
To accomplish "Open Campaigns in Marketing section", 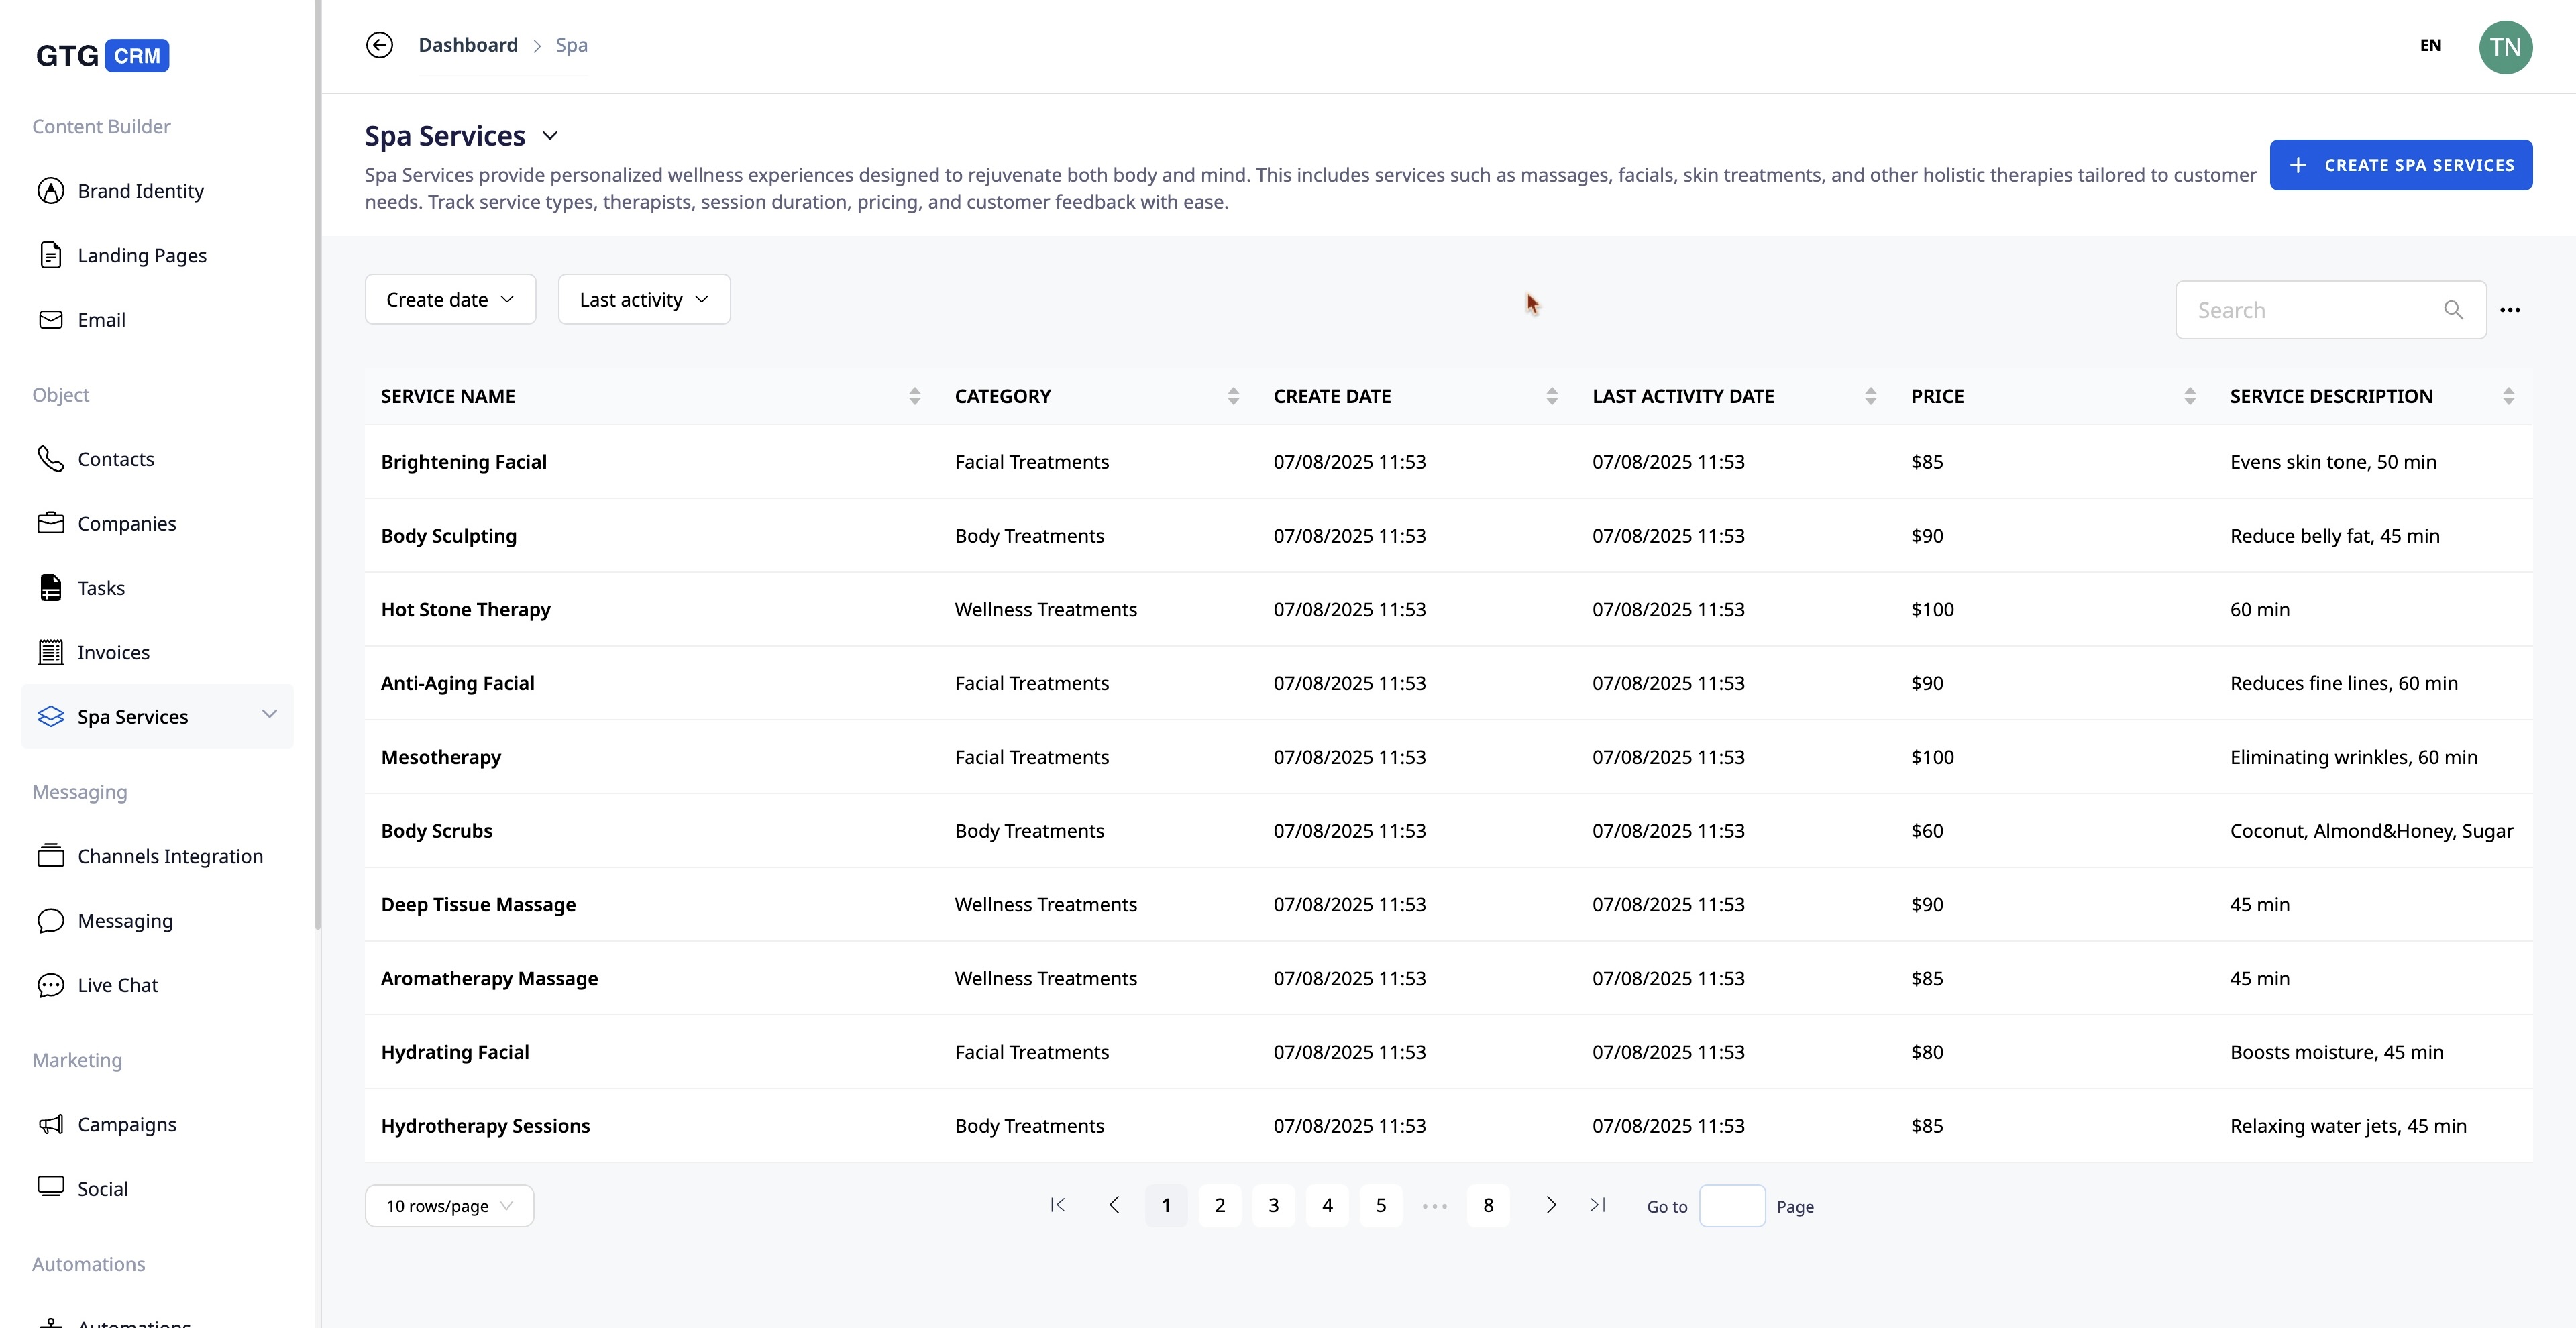I will point(126,1124).
